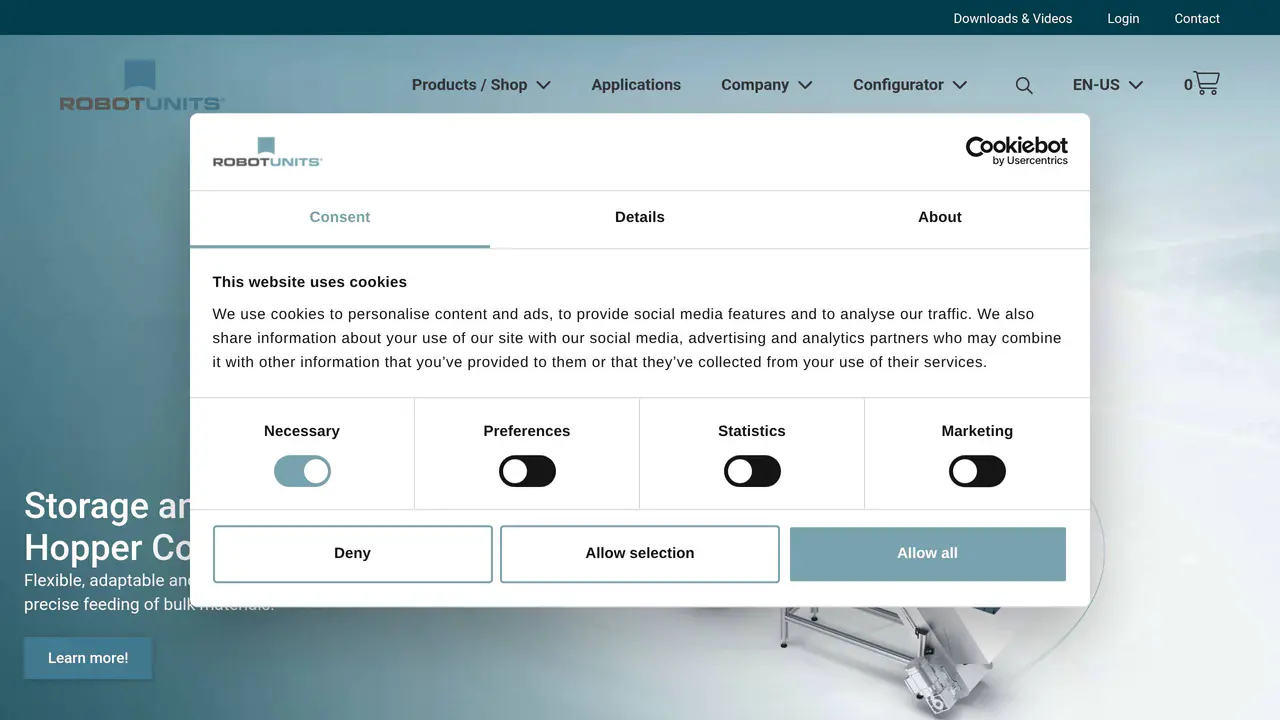Click the Robotunits logo in cookie dialog
Viewport: 1280px width, 720px height.
click(267, 151)
